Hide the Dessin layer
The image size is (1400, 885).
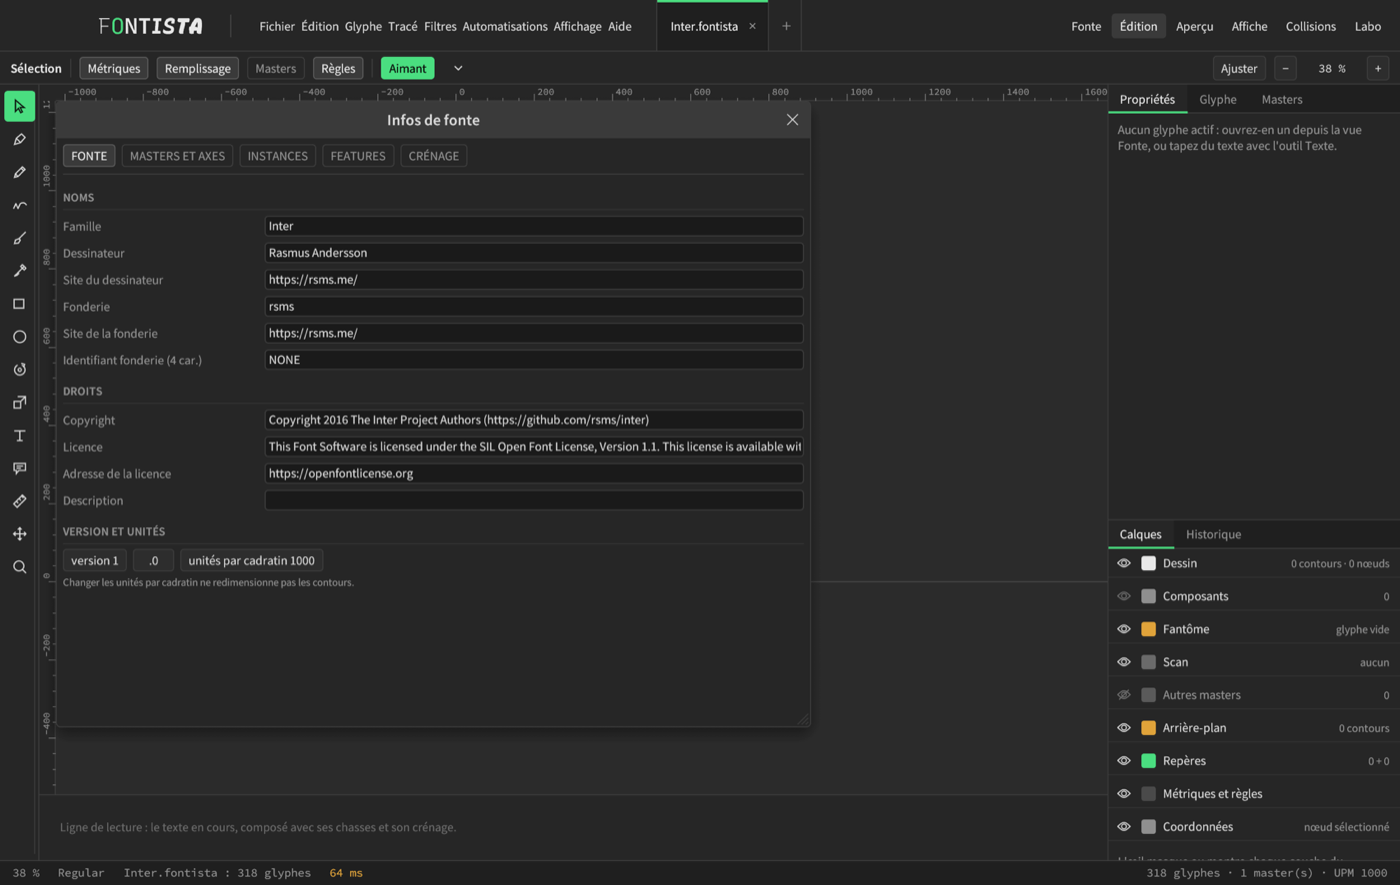click(1124, 563)
